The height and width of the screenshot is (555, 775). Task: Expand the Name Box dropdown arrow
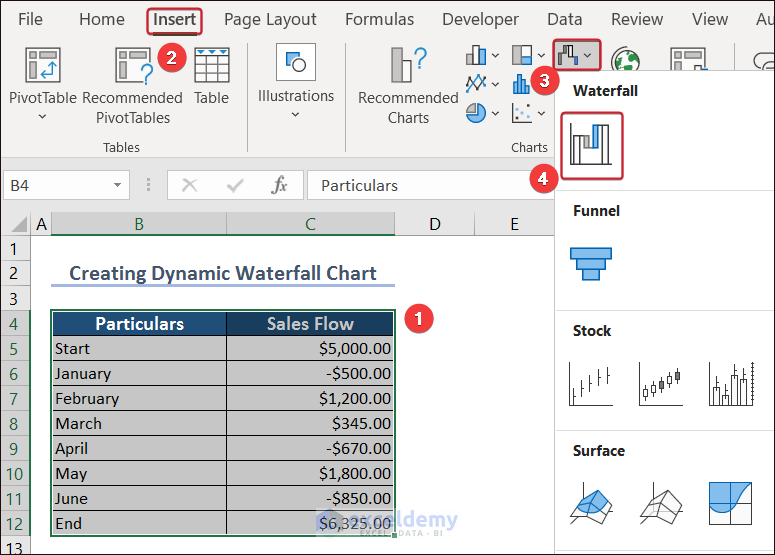(118, 186)
